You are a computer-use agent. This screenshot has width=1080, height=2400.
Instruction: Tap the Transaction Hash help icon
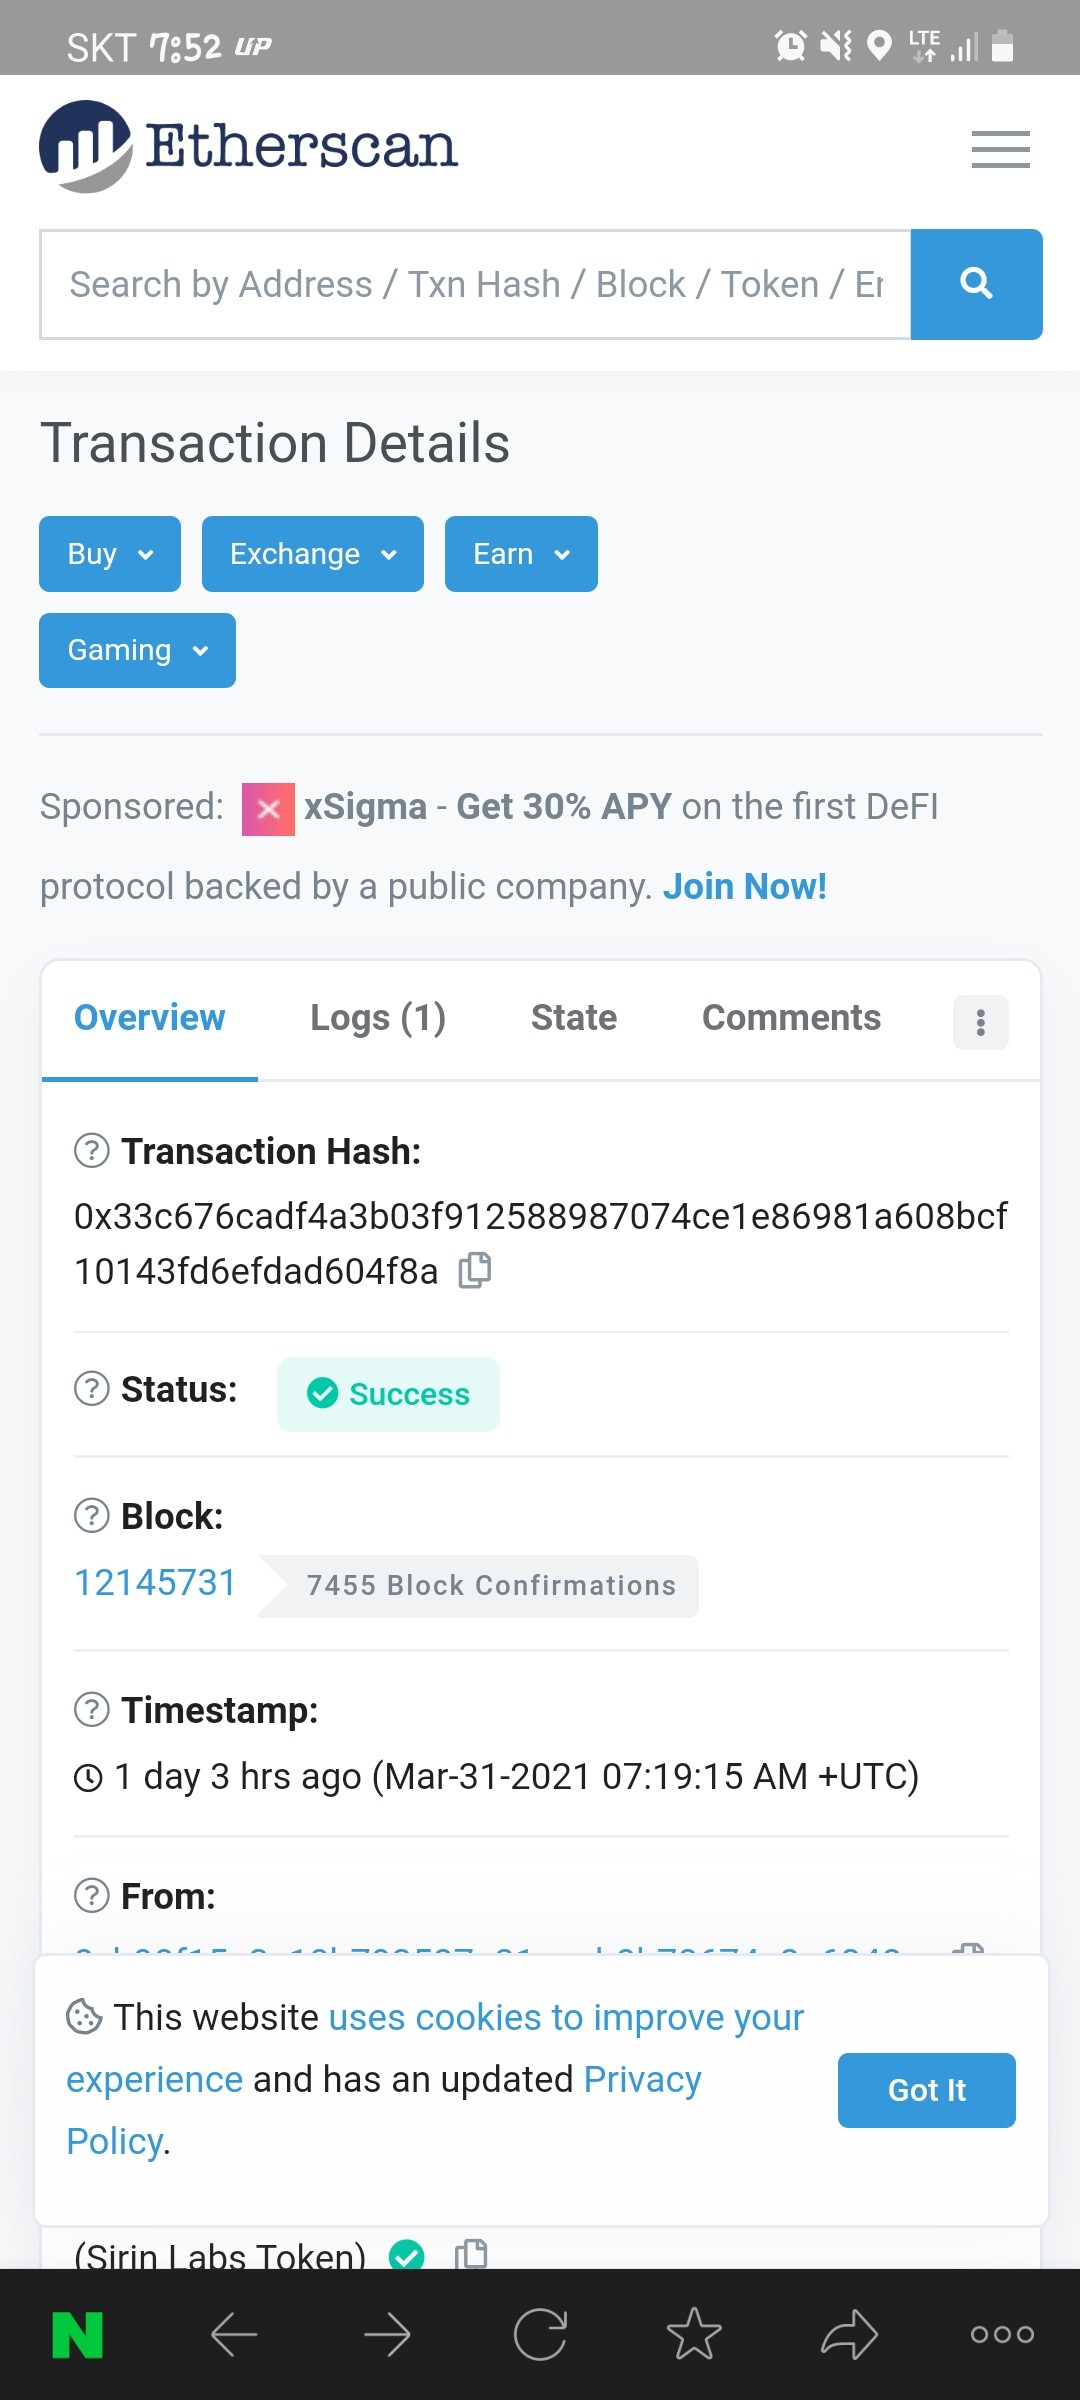point(92,1150)
